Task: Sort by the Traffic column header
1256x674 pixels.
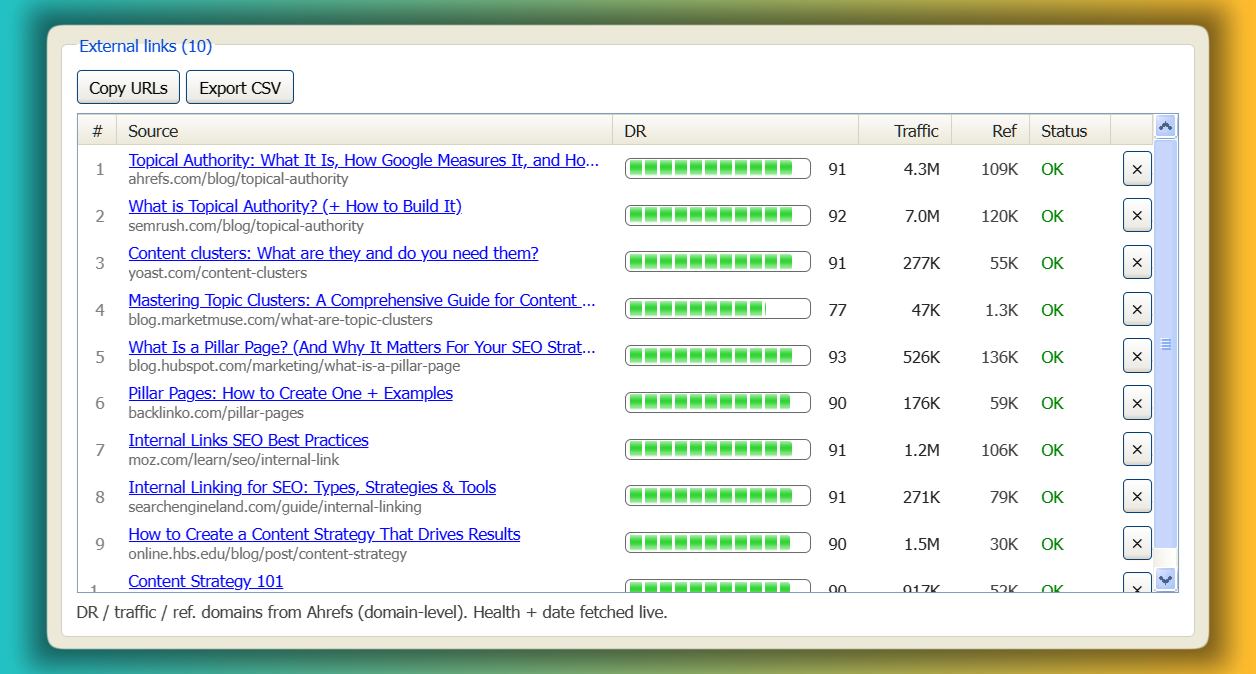Action: (x=905, y=130)
